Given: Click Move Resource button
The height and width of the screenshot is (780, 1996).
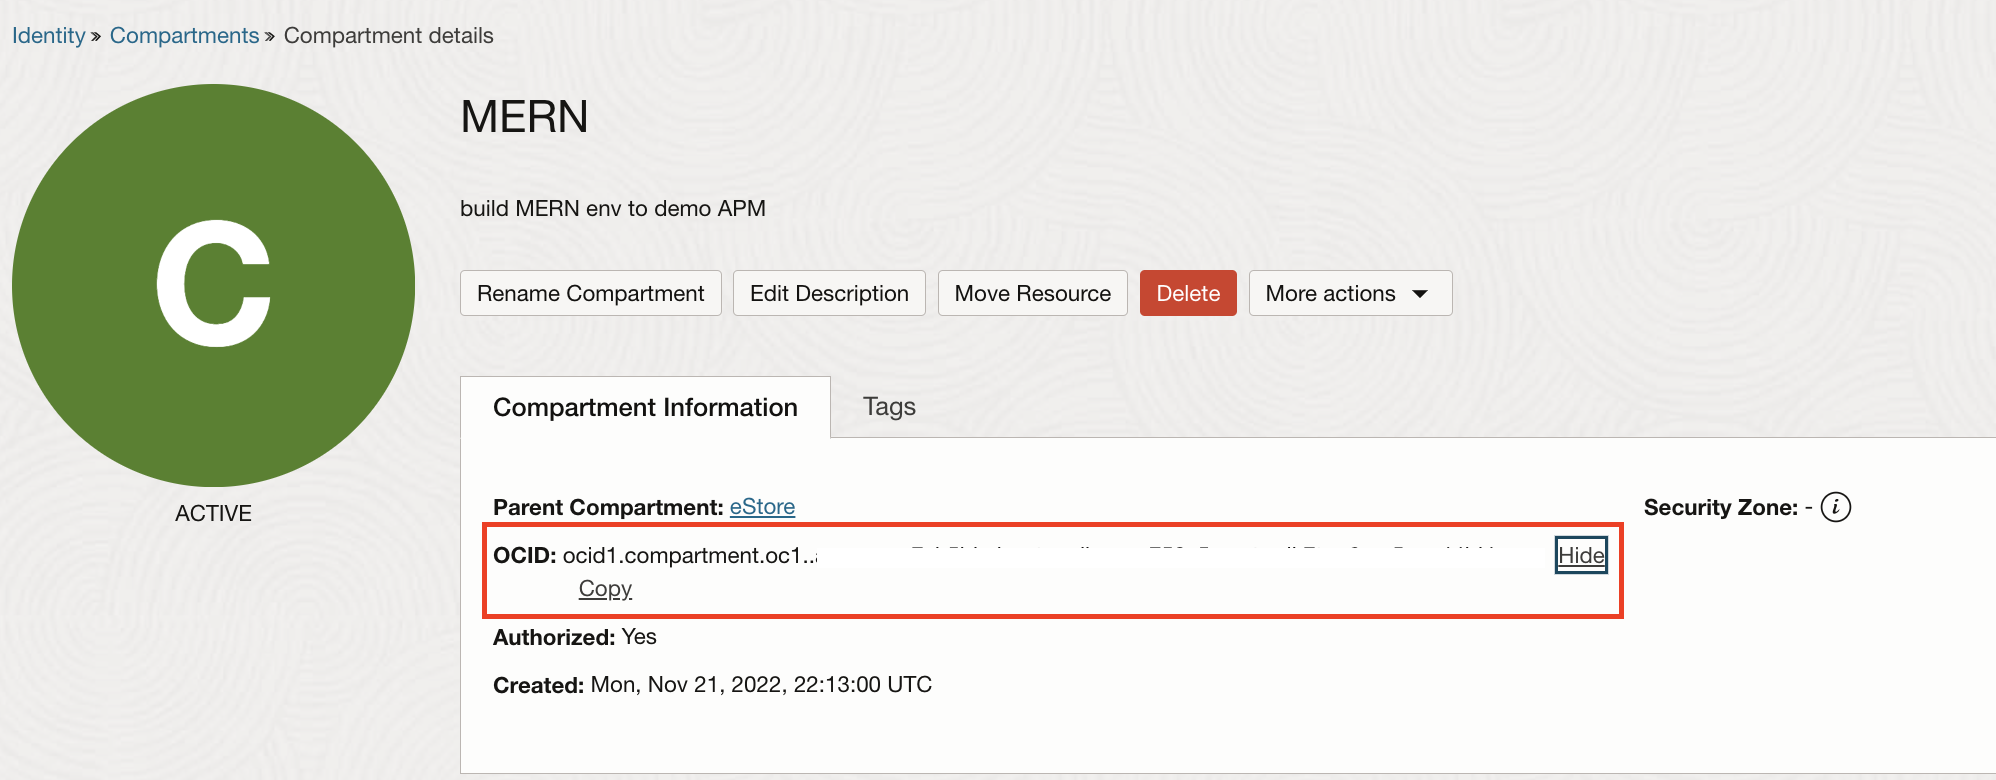Looking at the screenshot, I should (1032, 293).
